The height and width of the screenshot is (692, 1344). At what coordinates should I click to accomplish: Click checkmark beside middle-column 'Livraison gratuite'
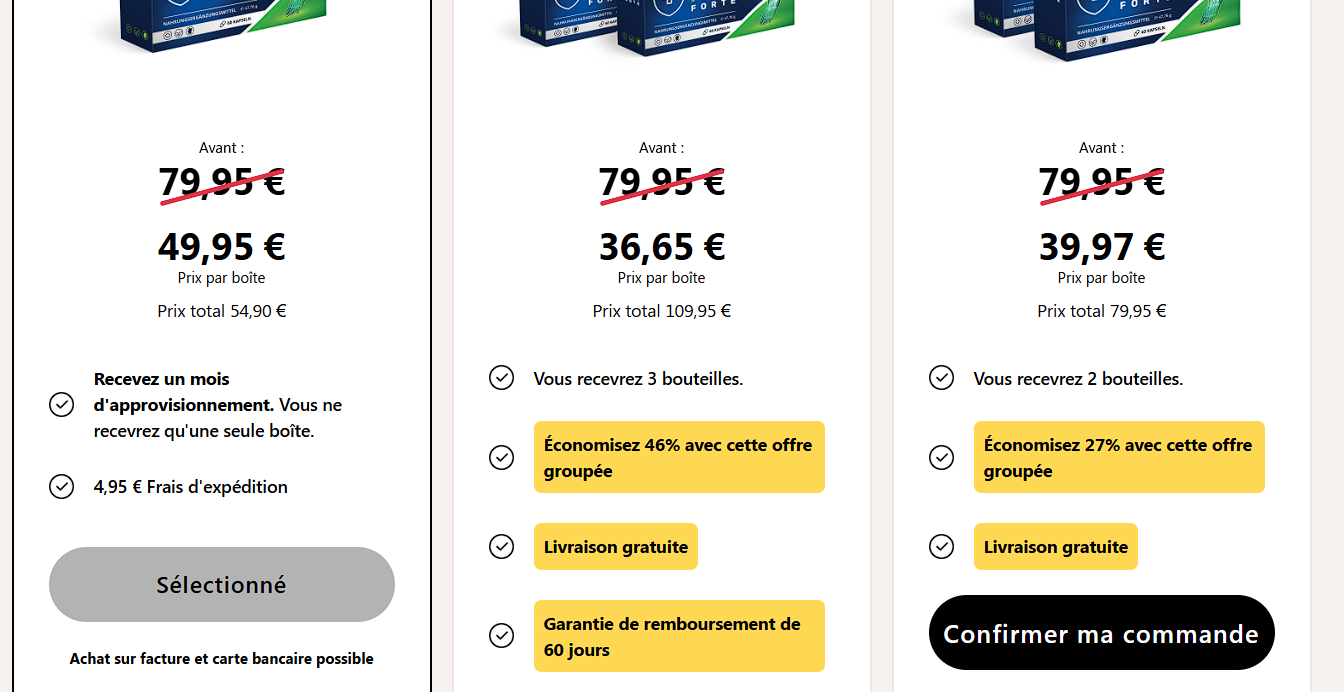[x=501, y=546]
